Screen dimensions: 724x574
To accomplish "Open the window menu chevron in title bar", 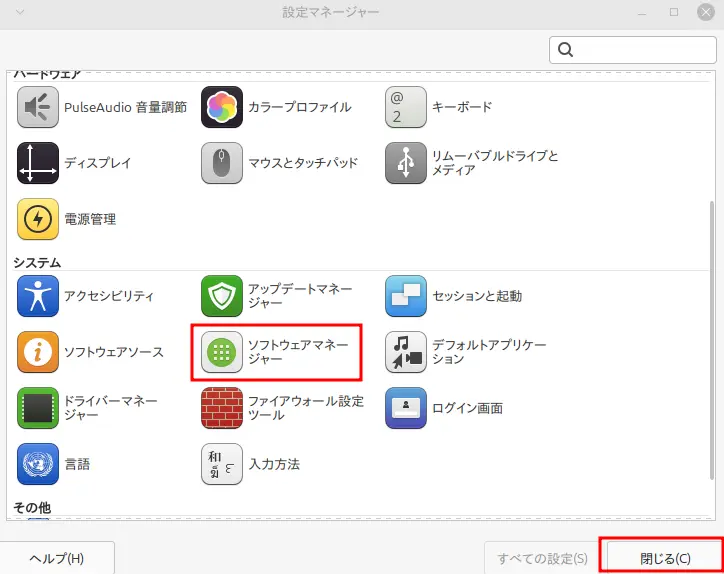I will click(20, 12).
